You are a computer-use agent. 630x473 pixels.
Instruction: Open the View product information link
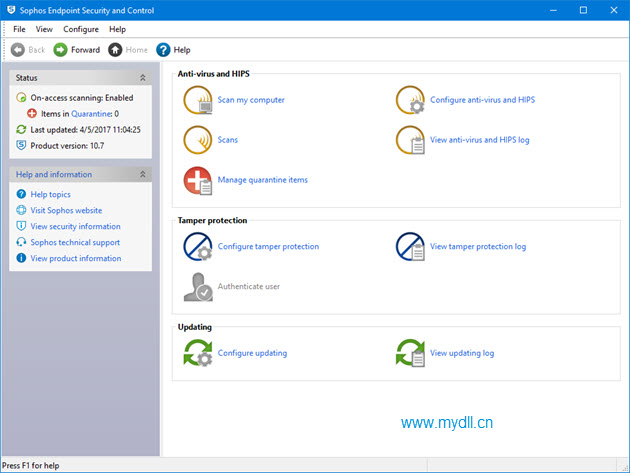tap(76, 258)
